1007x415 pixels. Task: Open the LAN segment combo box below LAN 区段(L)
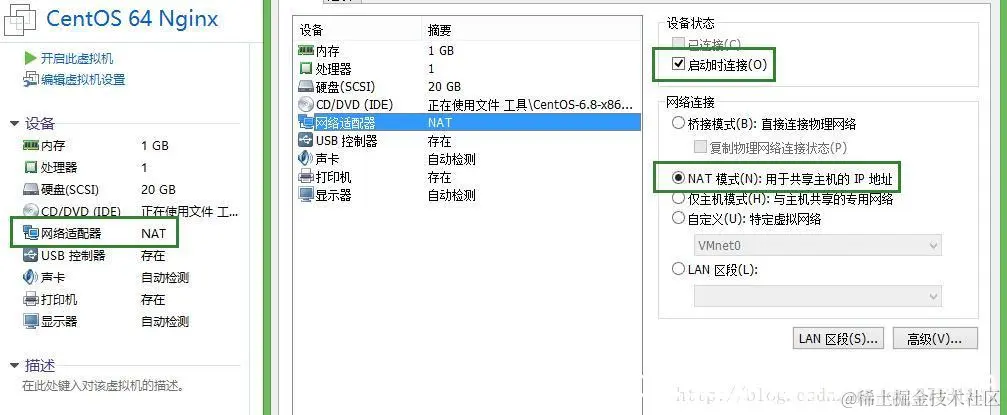pyautogui.click(x=818, y=296)
